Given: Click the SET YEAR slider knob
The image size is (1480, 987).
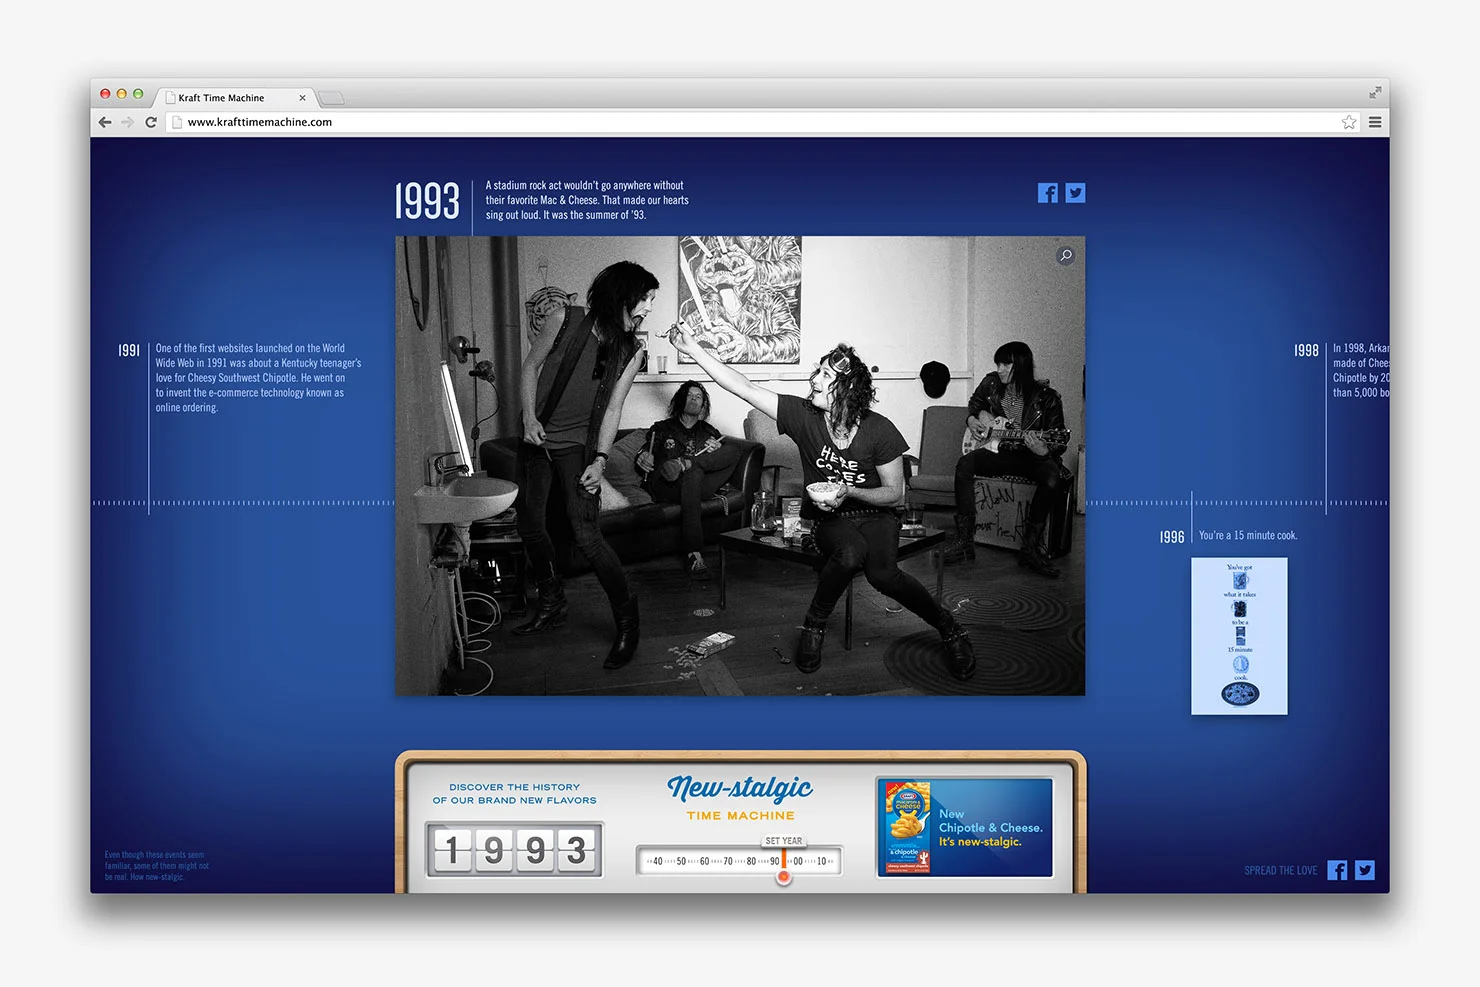Looking at the screenshot, I should point(784,877).
